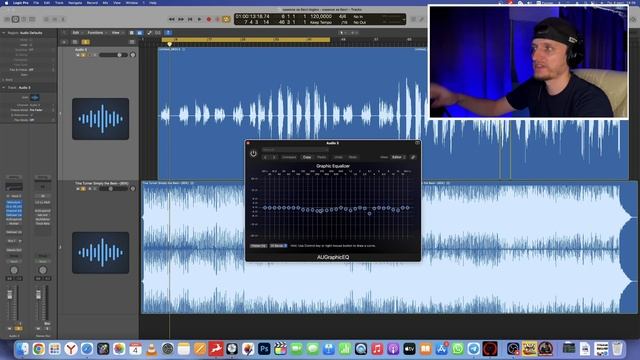The height and width of the screenshot is (360, 640).
Task: Open the Track menu in menu bar
Action: (59, 2)
